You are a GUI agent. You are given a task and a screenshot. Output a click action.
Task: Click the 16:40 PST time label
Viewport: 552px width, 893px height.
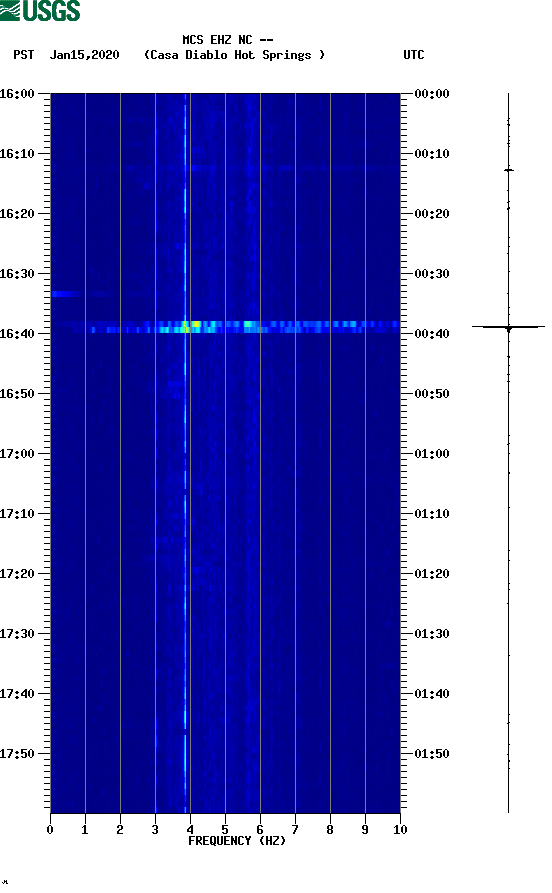tap(17, 333)
